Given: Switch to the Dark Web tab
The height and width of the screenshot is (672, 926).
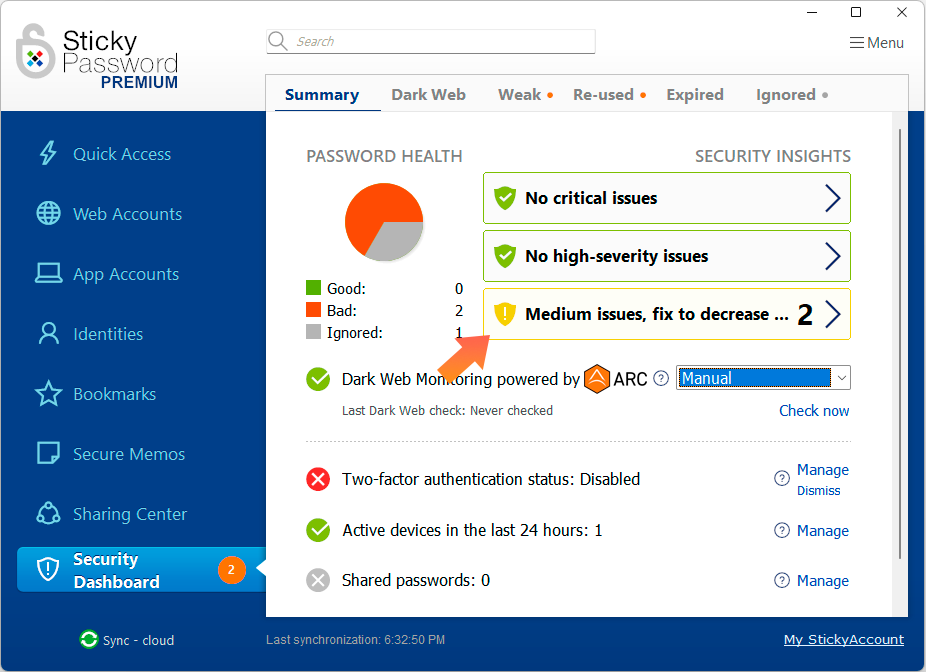Looking at the screenshot, I should (x=428, y=94).
